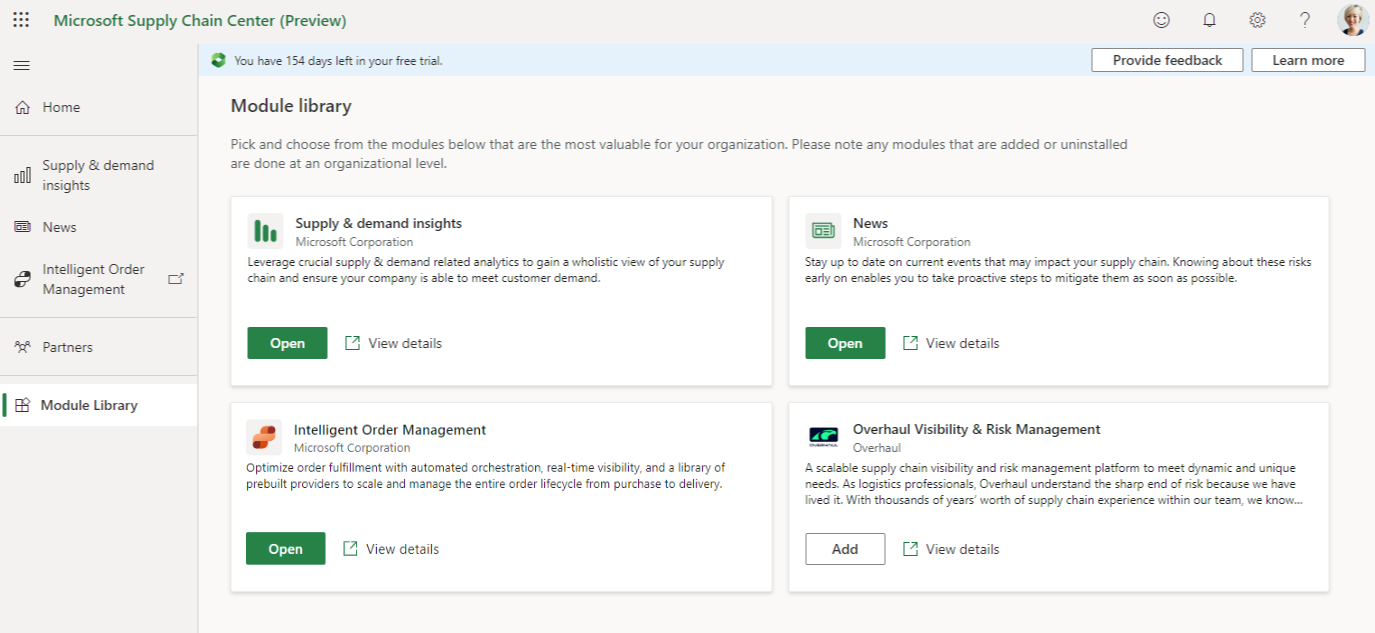Click the News card logo
This screenshot has height=633, width=1375.
823,231
